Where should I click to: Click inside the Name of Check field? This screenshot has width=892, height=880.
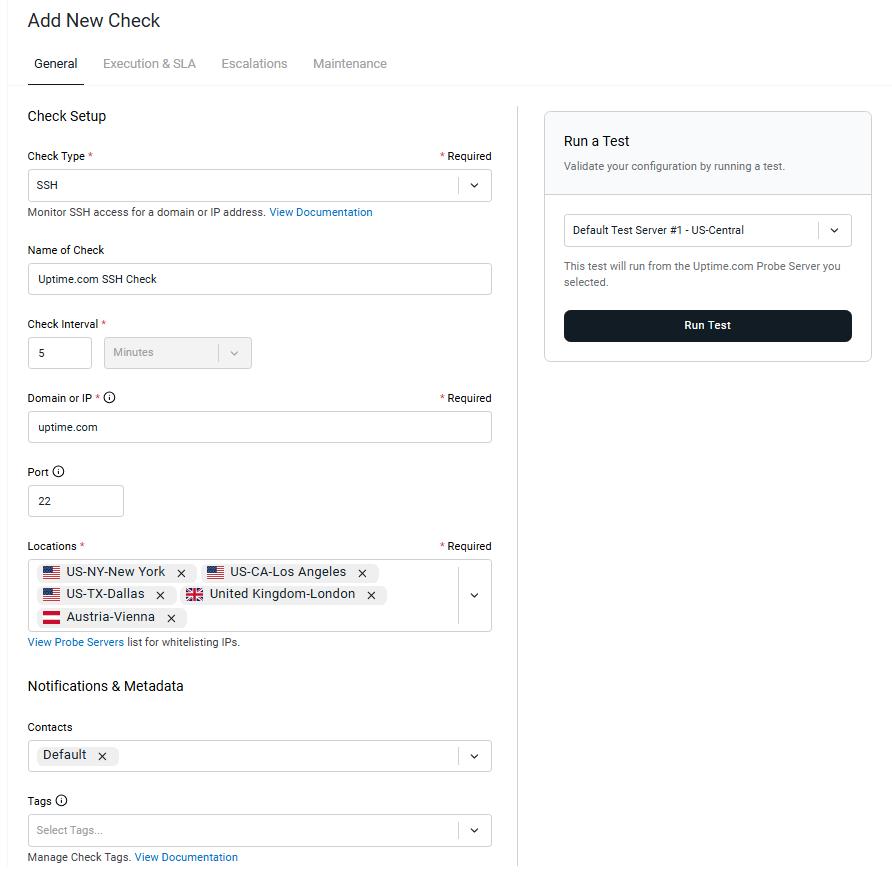coord(260,279)
